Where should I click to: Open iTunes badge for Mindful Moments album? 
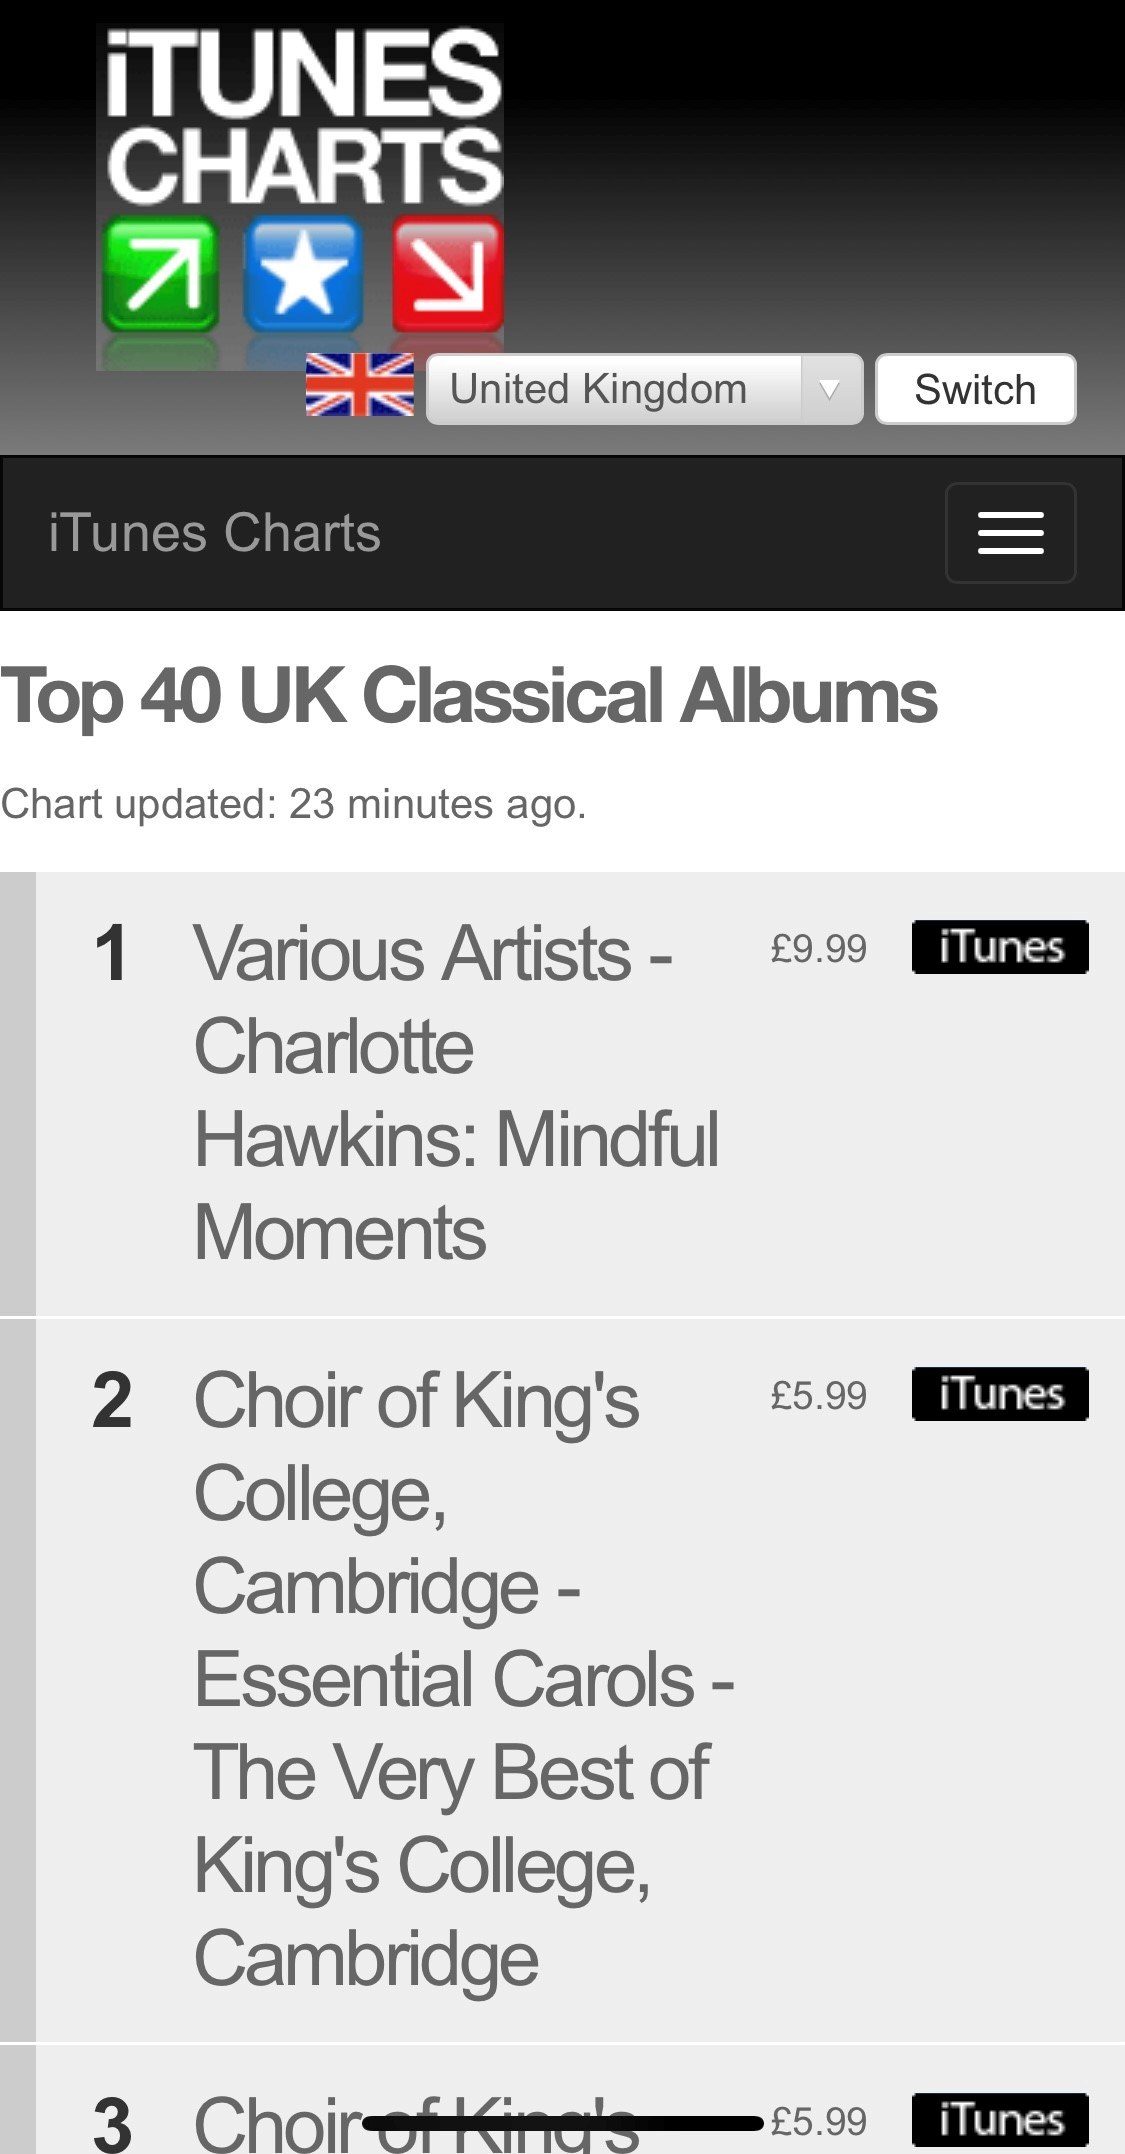(1000, 947)
